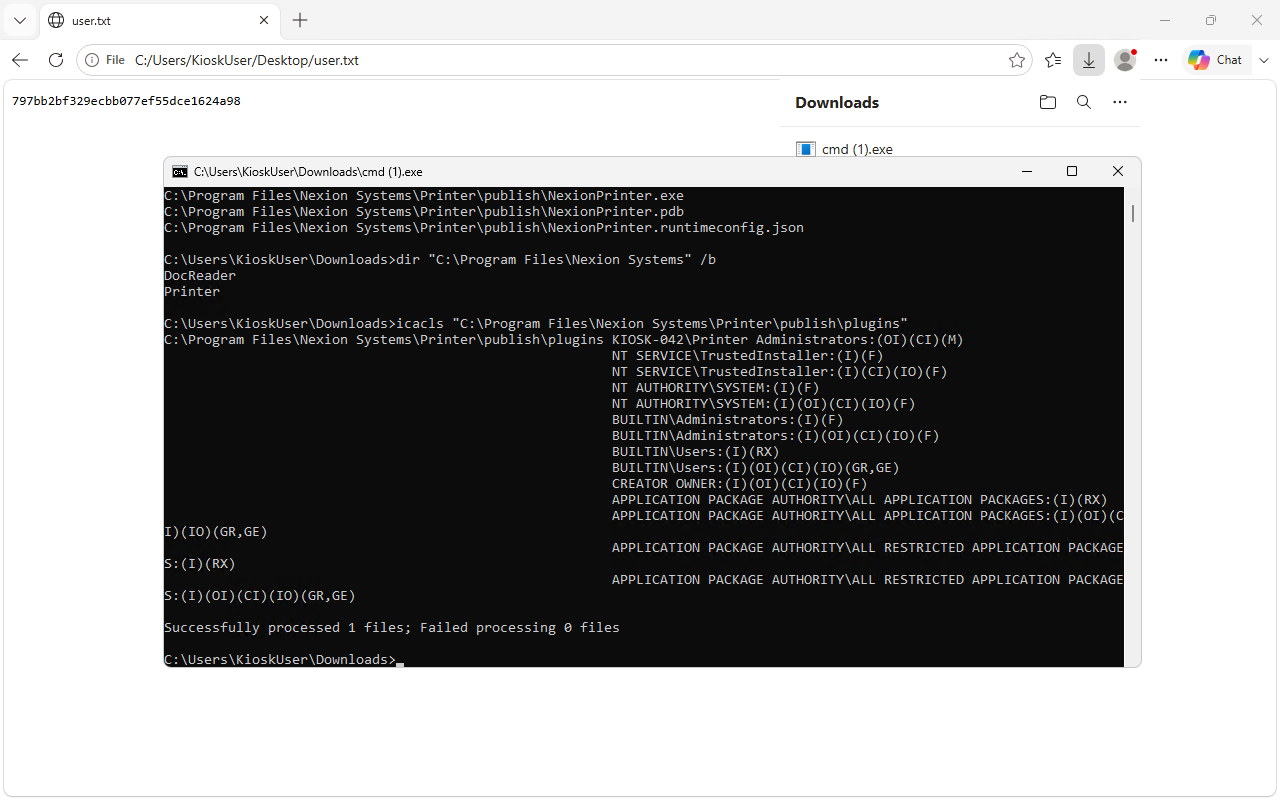The width and height of the screenshot is (1280, 800).
Task: Click 'BUILTIN\Users:(I)(OI)(CI)(IO)(GR,GE)' line
Action: coord(756,468)
